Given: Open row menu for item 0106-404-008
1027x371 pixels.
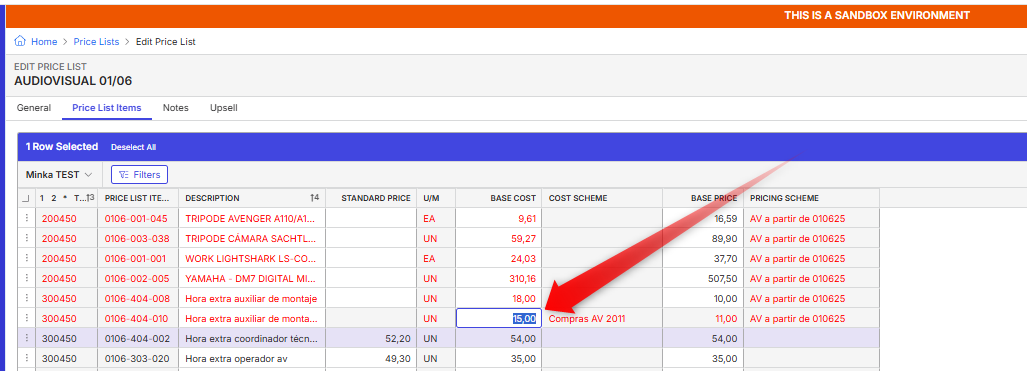Looking at the screenshot, I should [x=26, y=298].
